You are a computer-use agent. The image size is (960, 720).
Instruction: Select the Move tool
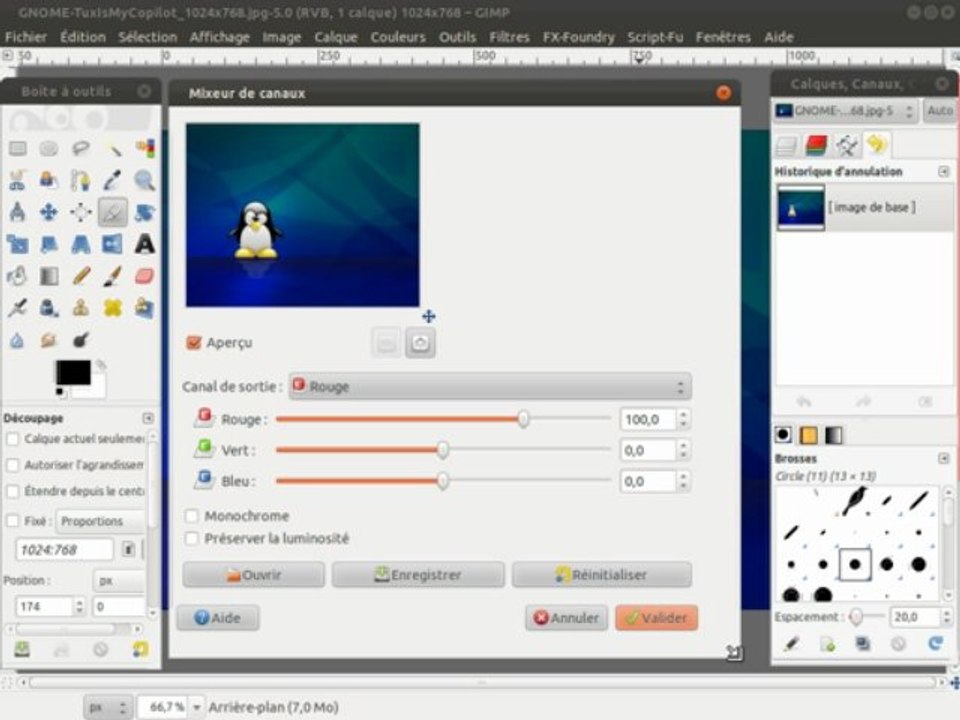coord(49,212)
